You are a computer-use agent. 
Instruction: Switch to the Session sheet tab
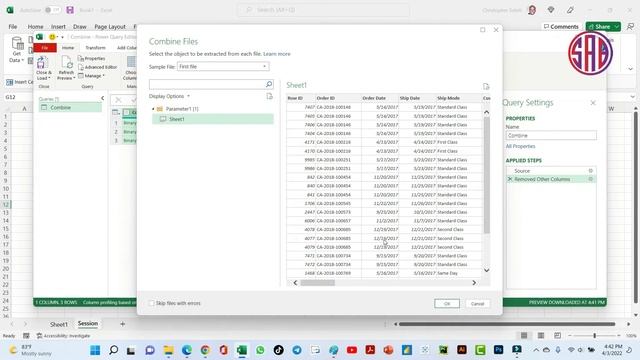tap(88, 323)
